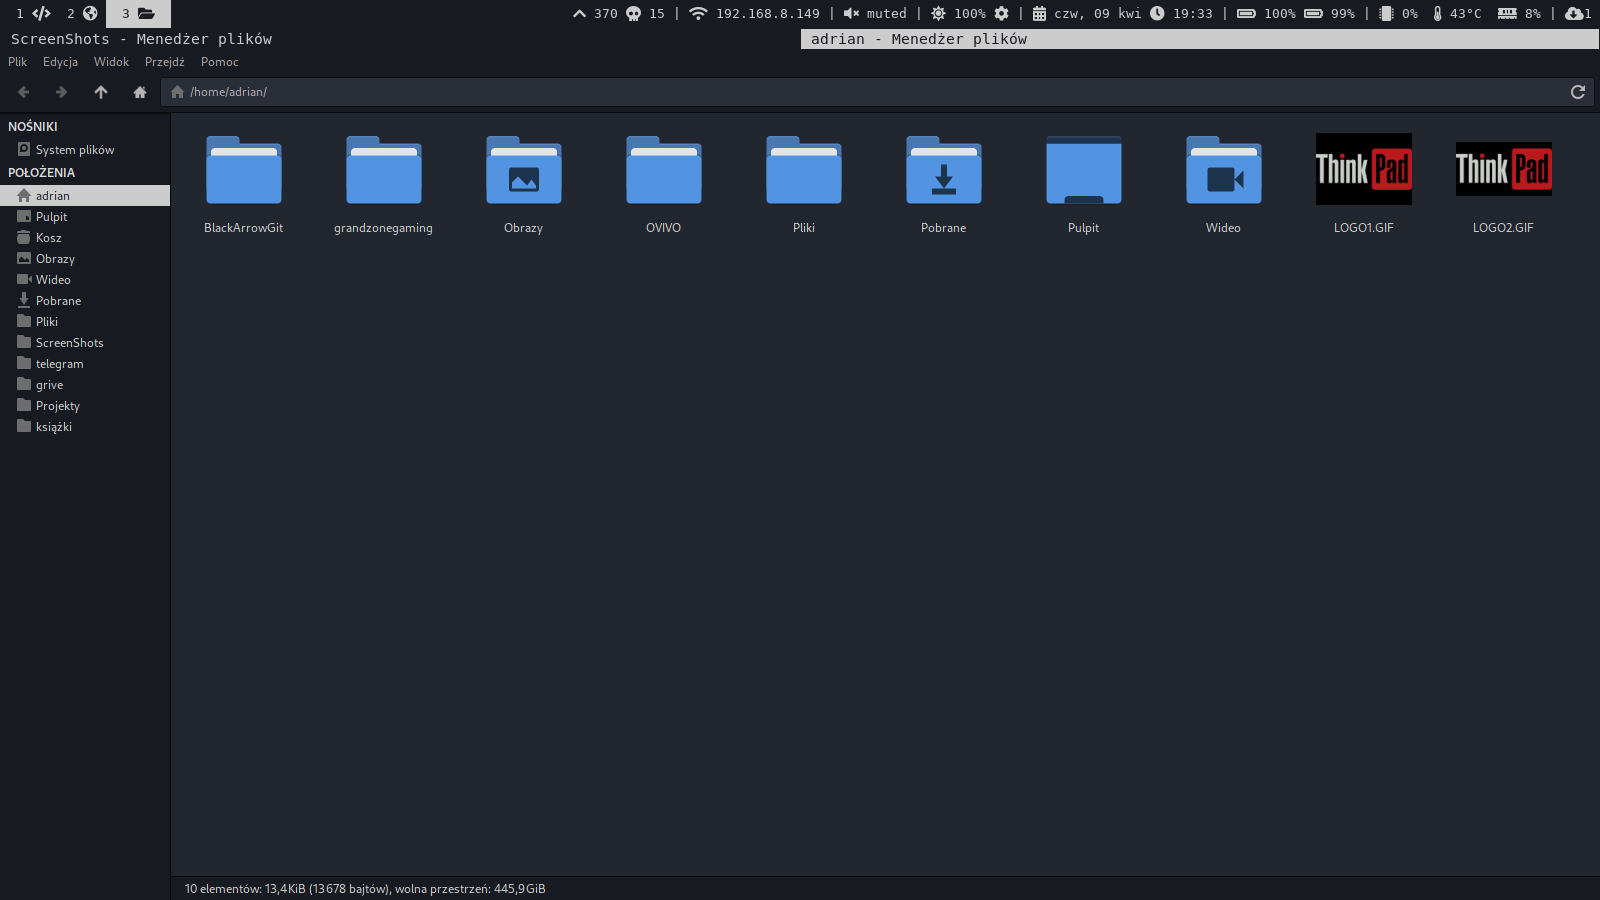Click the adrian - Menedżer plików window title
1600x900 pixels.
tap(919, 39)
